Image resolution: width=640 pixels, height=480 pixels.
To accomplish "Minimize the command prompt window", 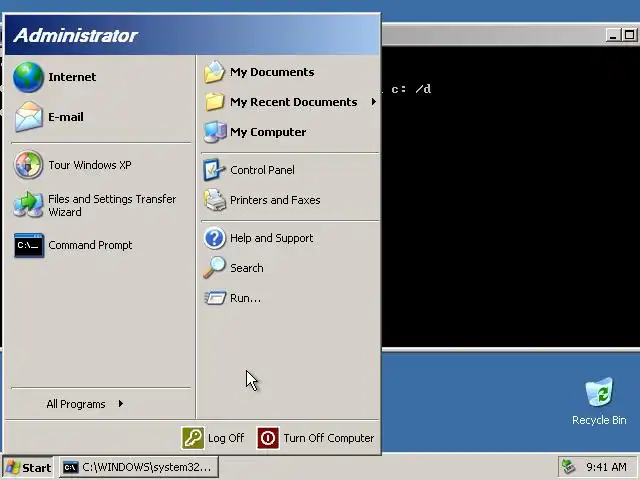I will click(x=612, y=35).
